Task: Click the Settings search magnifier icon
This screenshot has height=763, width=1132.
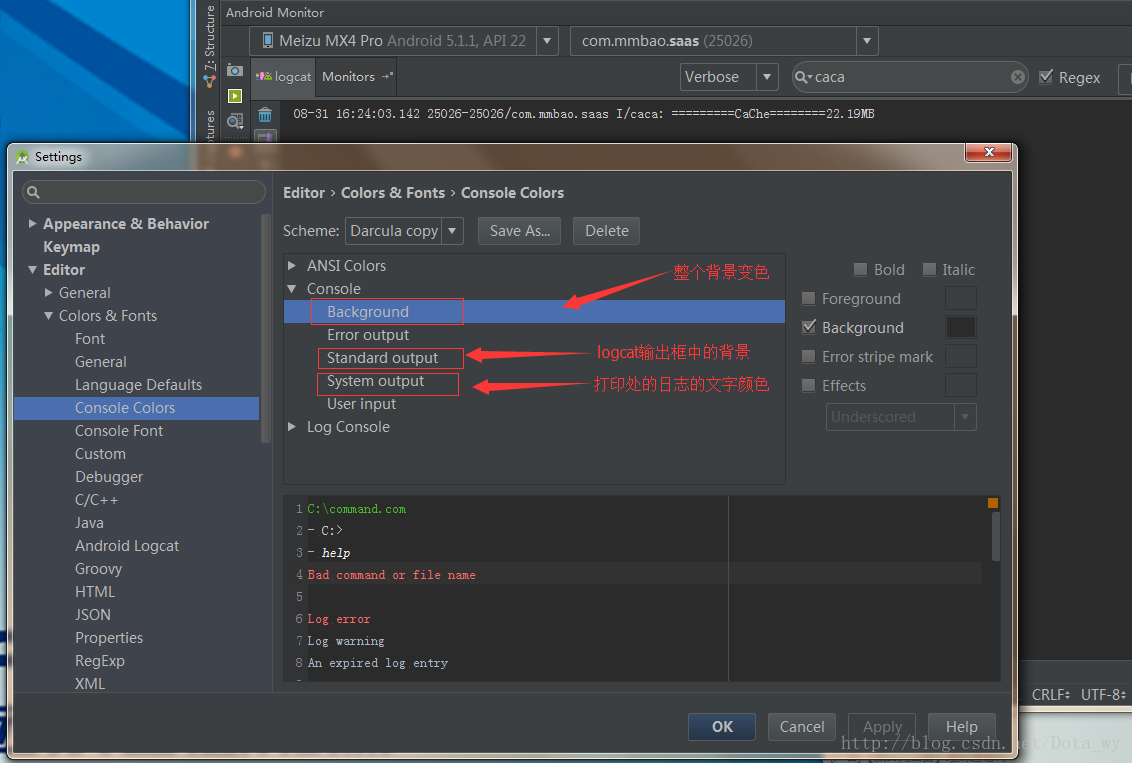Action: point(33,192)
